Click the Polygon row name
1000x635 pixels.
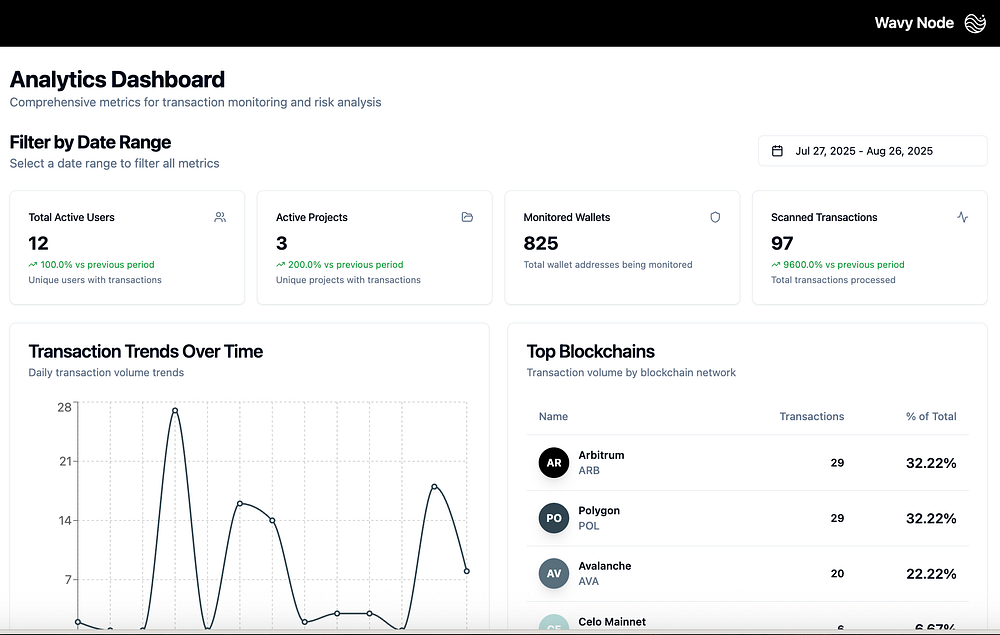coord(599,511)
